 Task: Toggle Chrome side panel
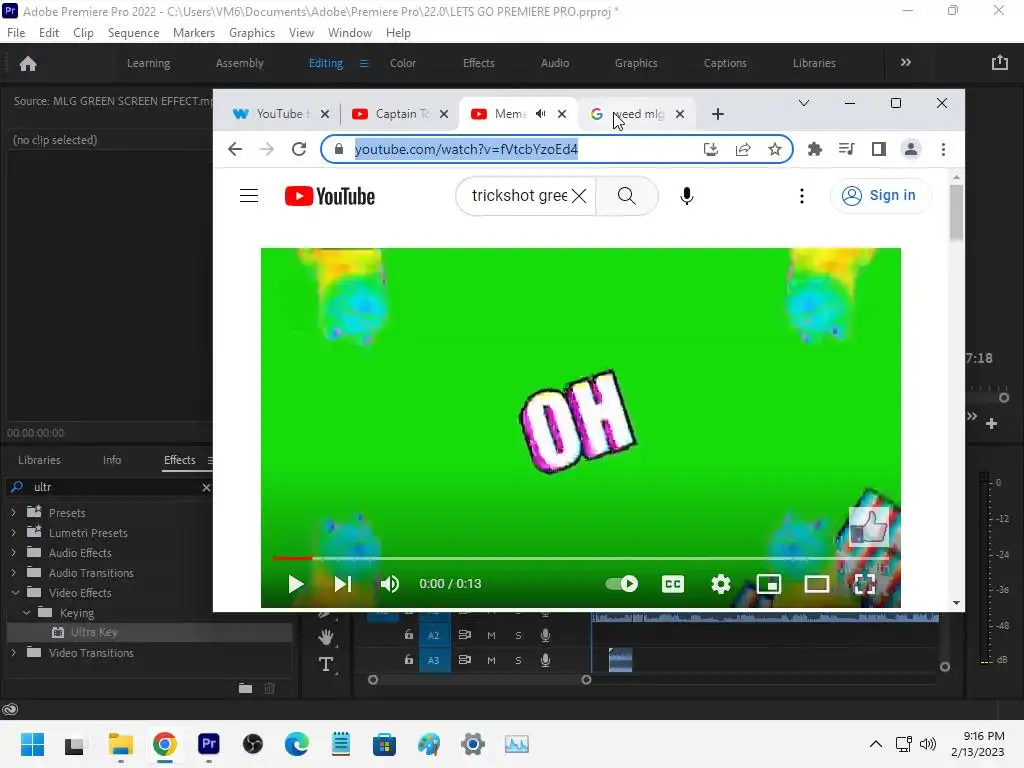click(878, 150)
